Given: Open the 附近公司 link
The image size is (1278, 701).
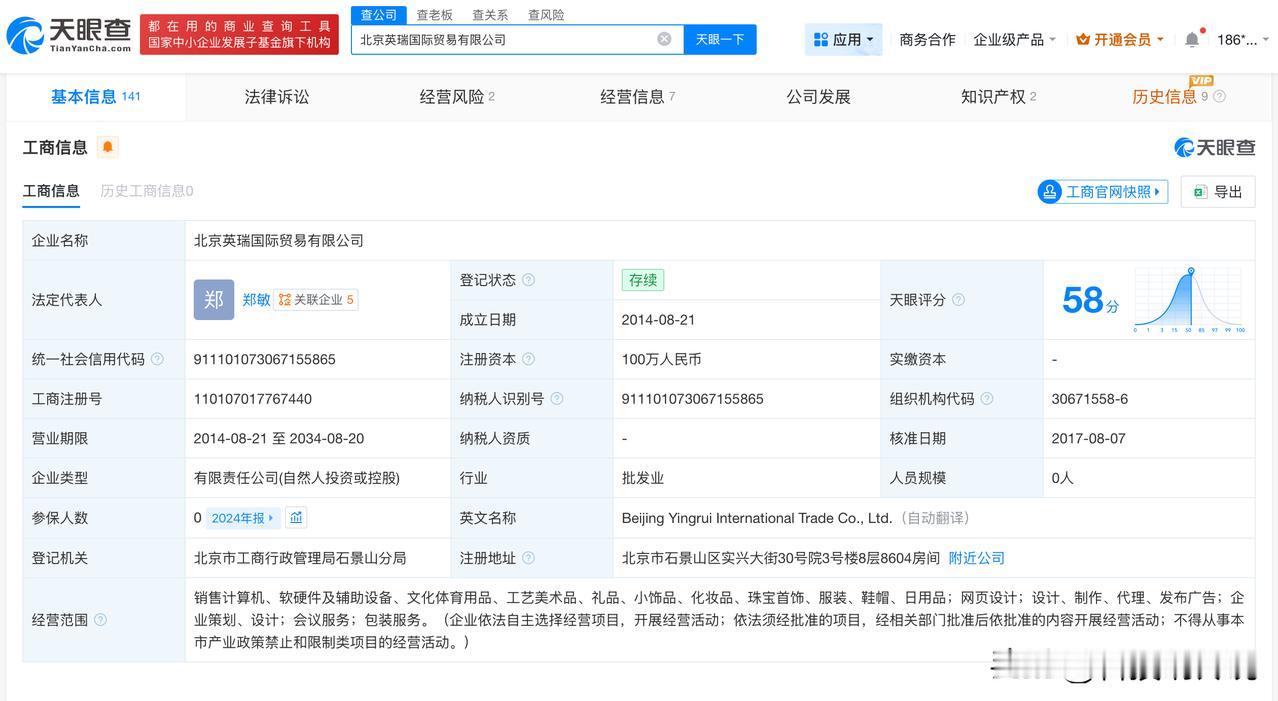Looking at the screenshot, I should coord(977,558).
